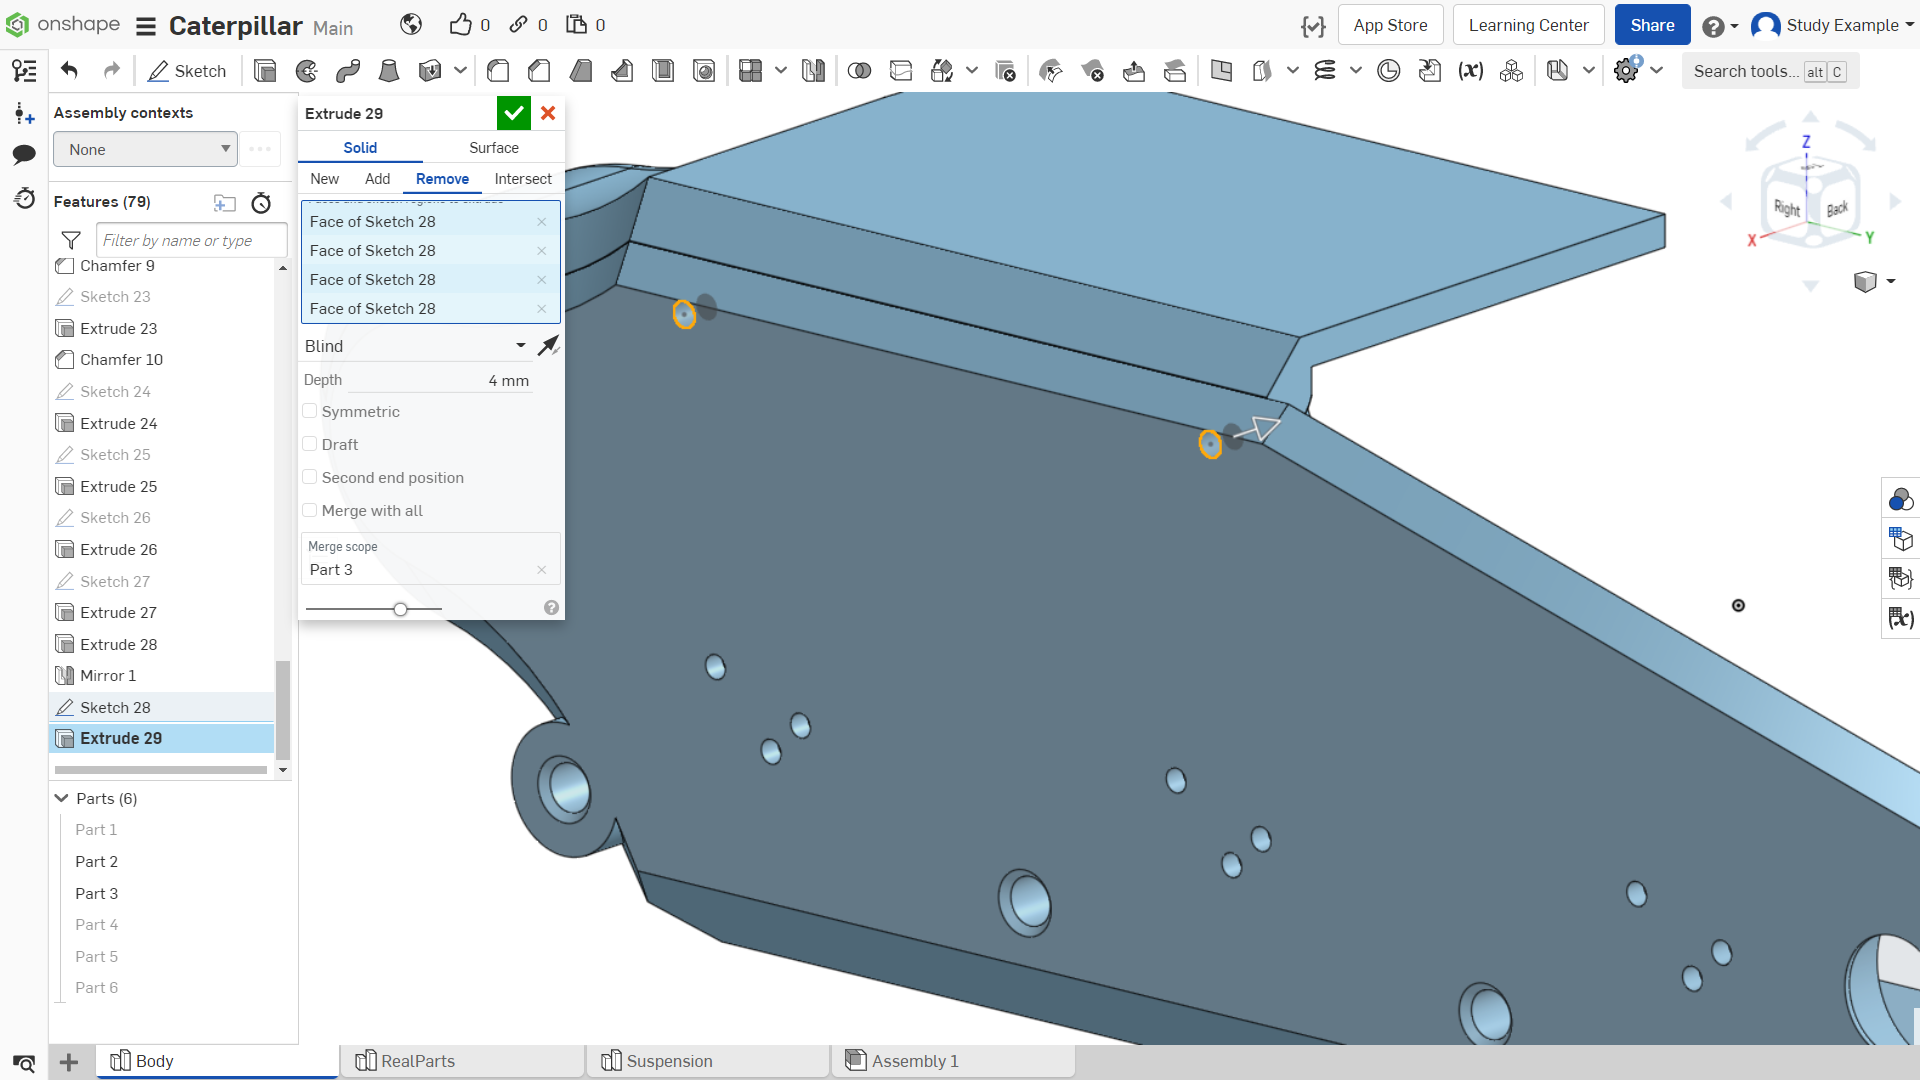Click the Fillet tool icon
This screenshot has height=1080, width=1920.
click(x=498, y=71)
